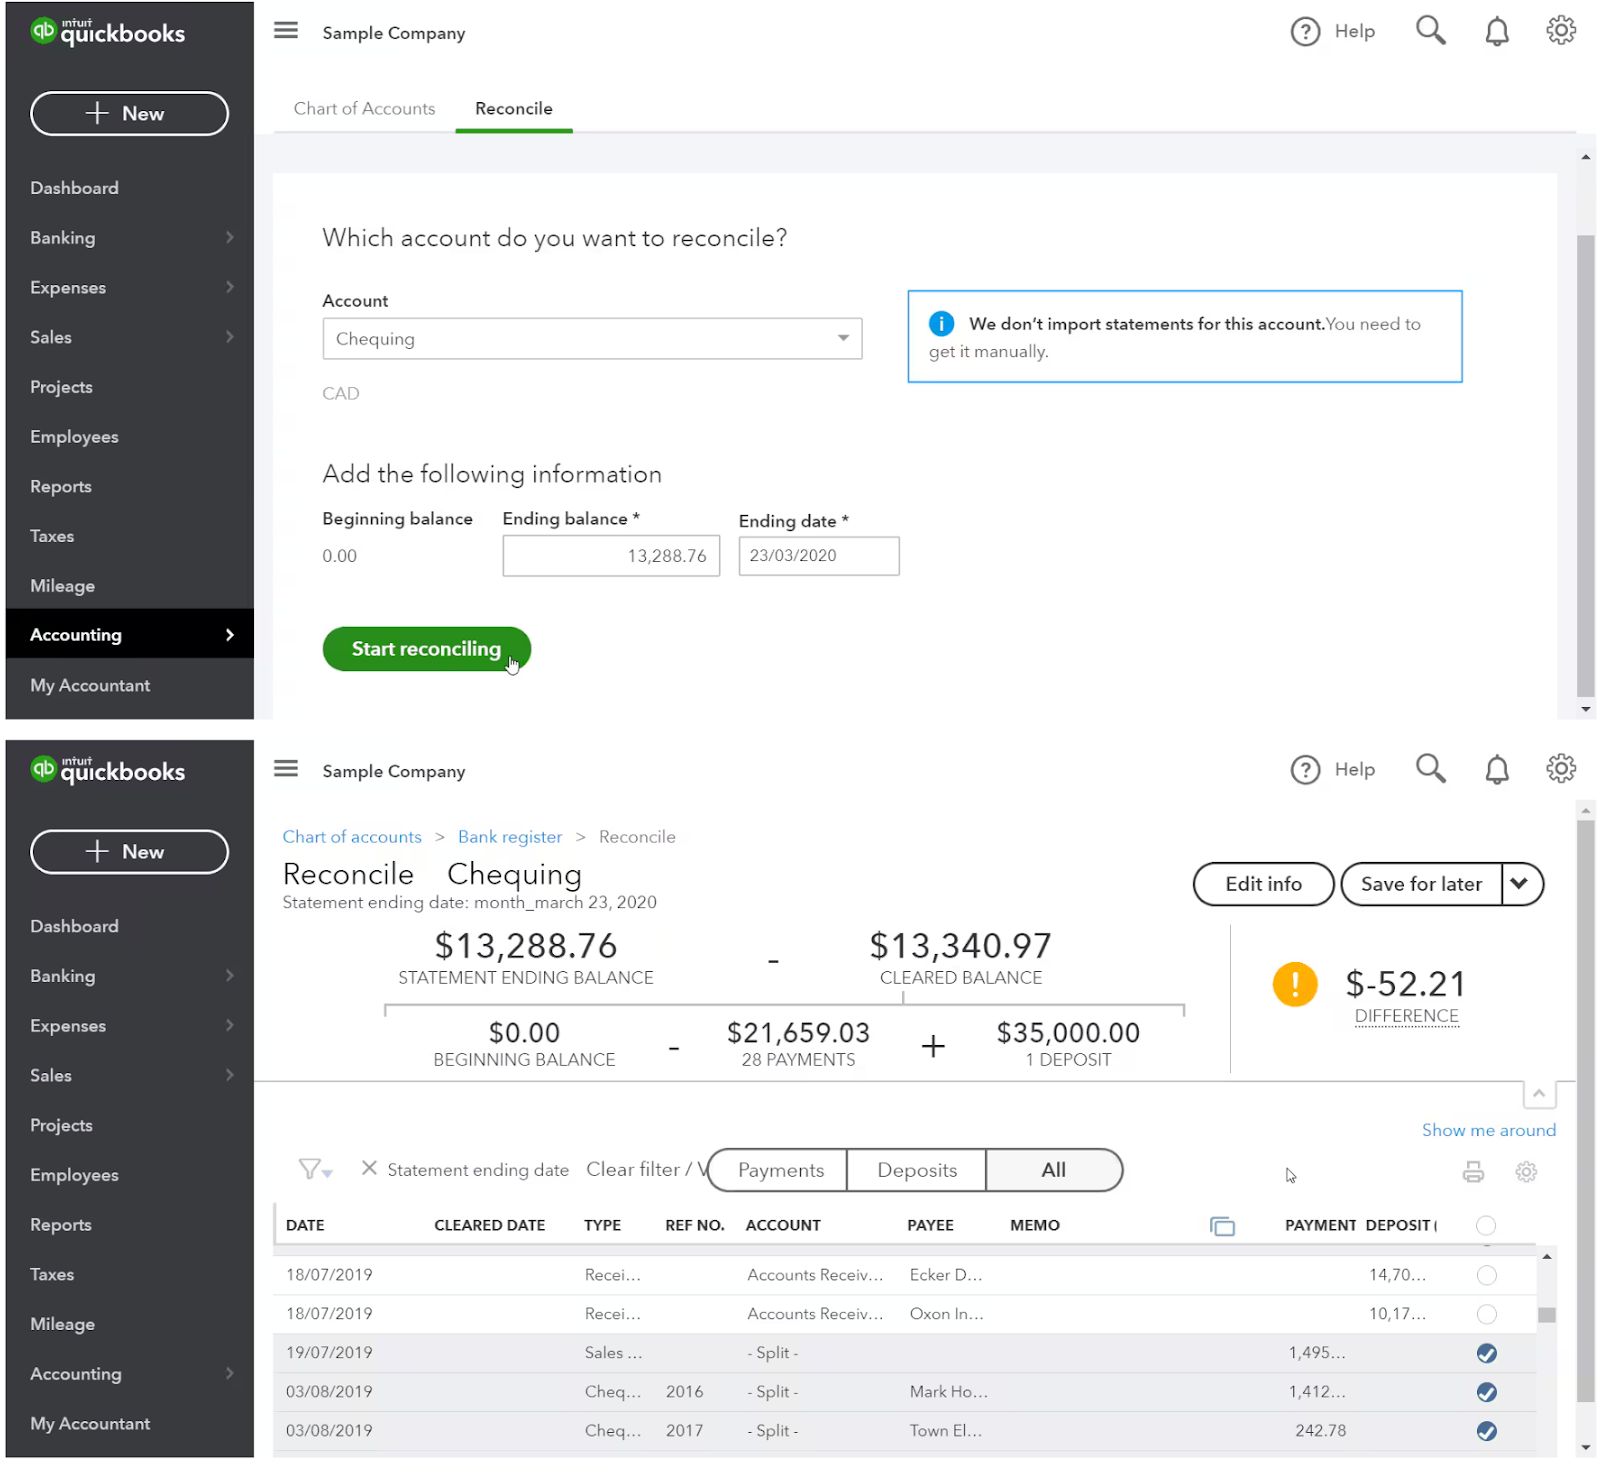Click yellow warning icon beside difference
Viewport: 1600px width, 1463px height.
1295,985
